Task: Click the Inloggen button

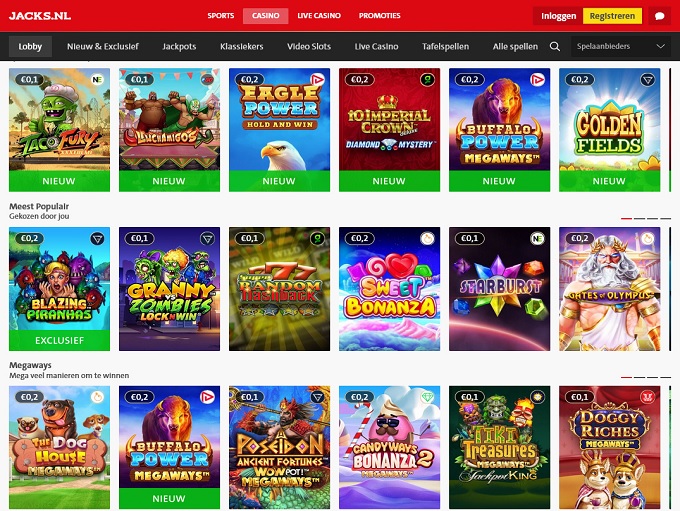Action: 559,16
